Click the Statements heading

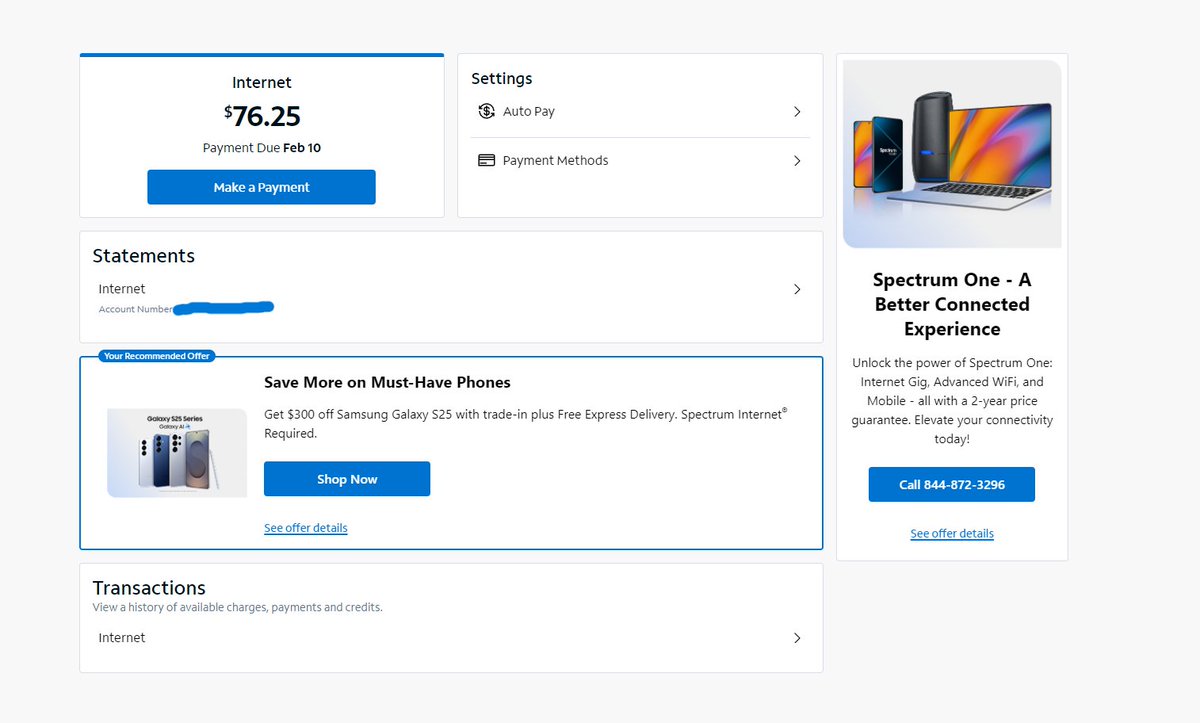pos(144,256)
